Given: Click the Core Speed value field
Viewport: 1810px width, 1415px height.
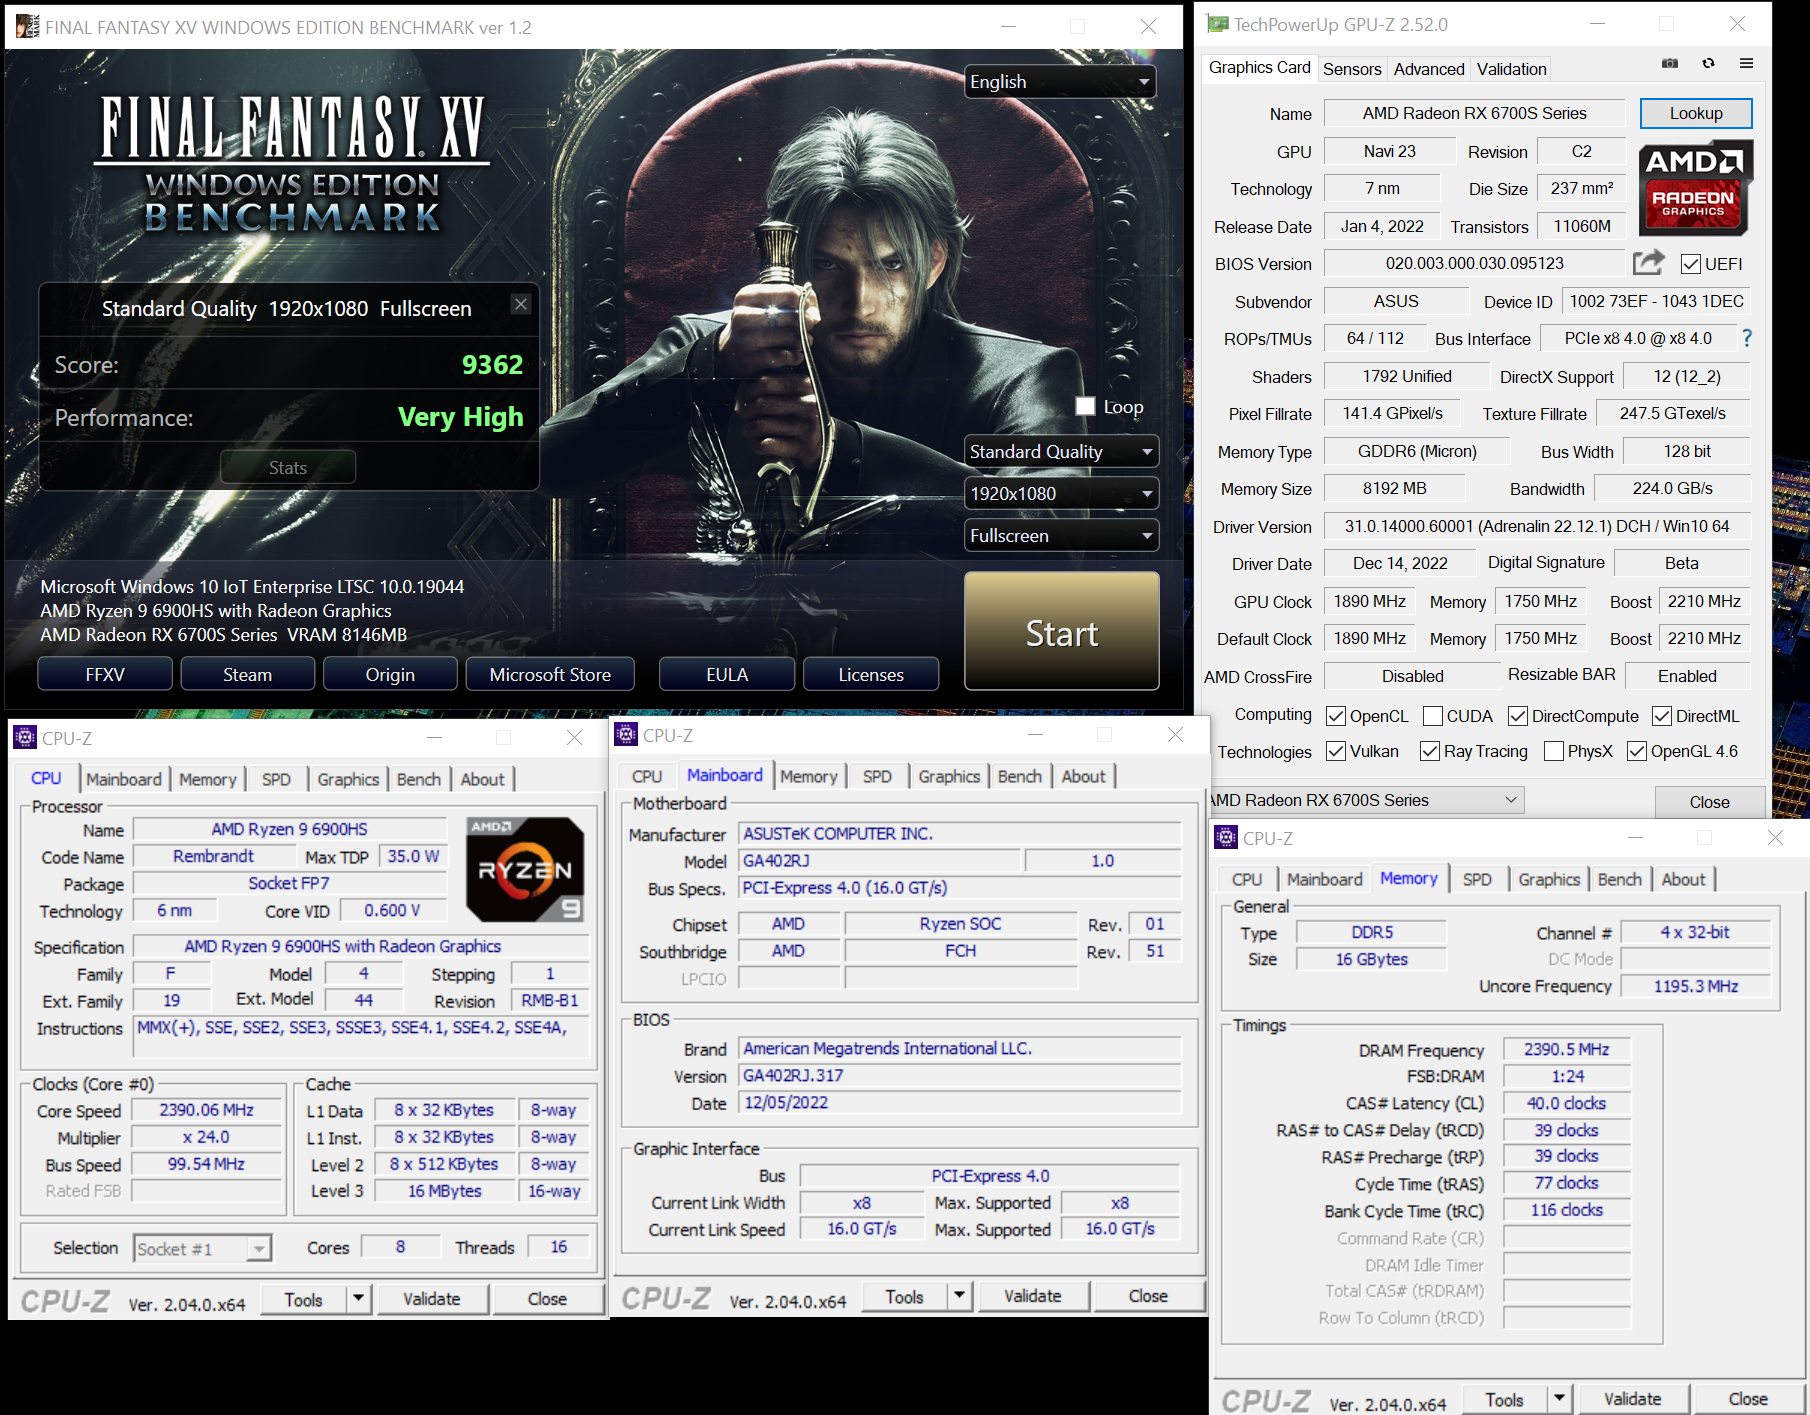Looking at the screenshot, I should (x=207, y=1110).
